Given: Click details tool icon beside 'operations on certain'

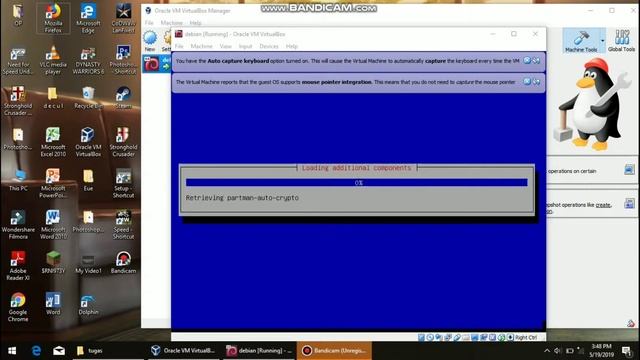Looking at the screenshot, I should (629, 170).
